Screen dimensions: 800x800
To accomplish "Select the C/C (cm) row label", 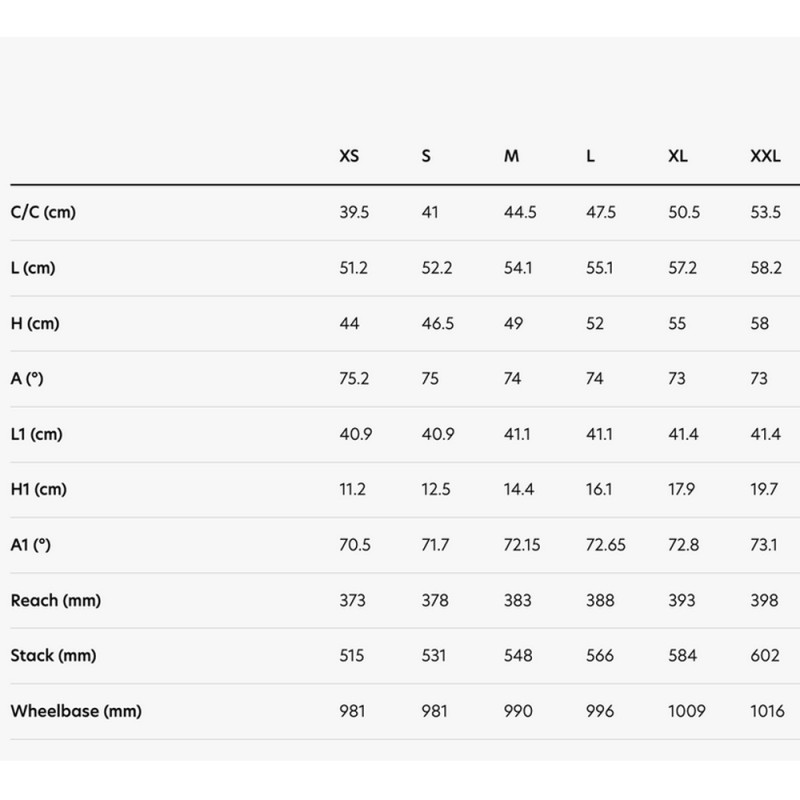I will coord(43,212).
